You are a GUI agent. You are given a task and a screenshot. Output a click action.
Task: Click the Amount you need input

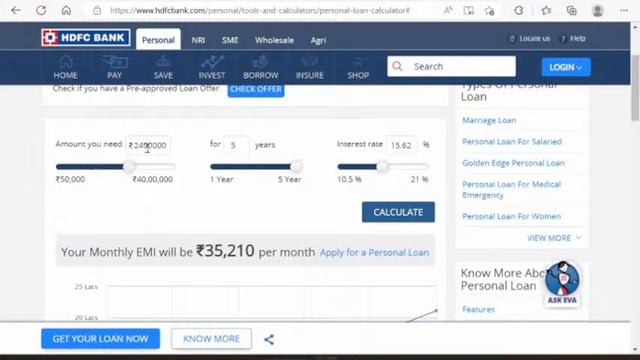click(148, 145)
